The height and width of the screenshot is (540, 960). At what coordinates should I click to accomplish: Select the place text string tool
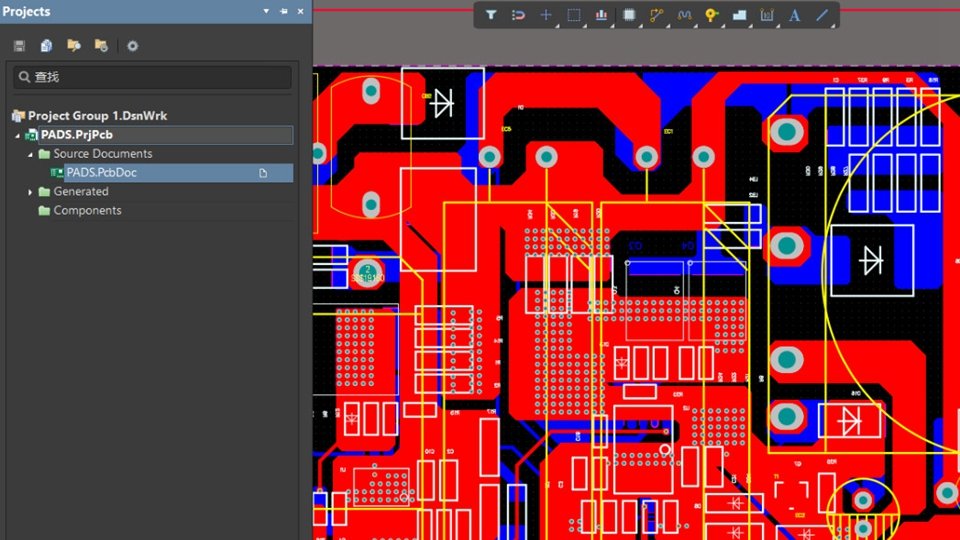coord(795,15)
